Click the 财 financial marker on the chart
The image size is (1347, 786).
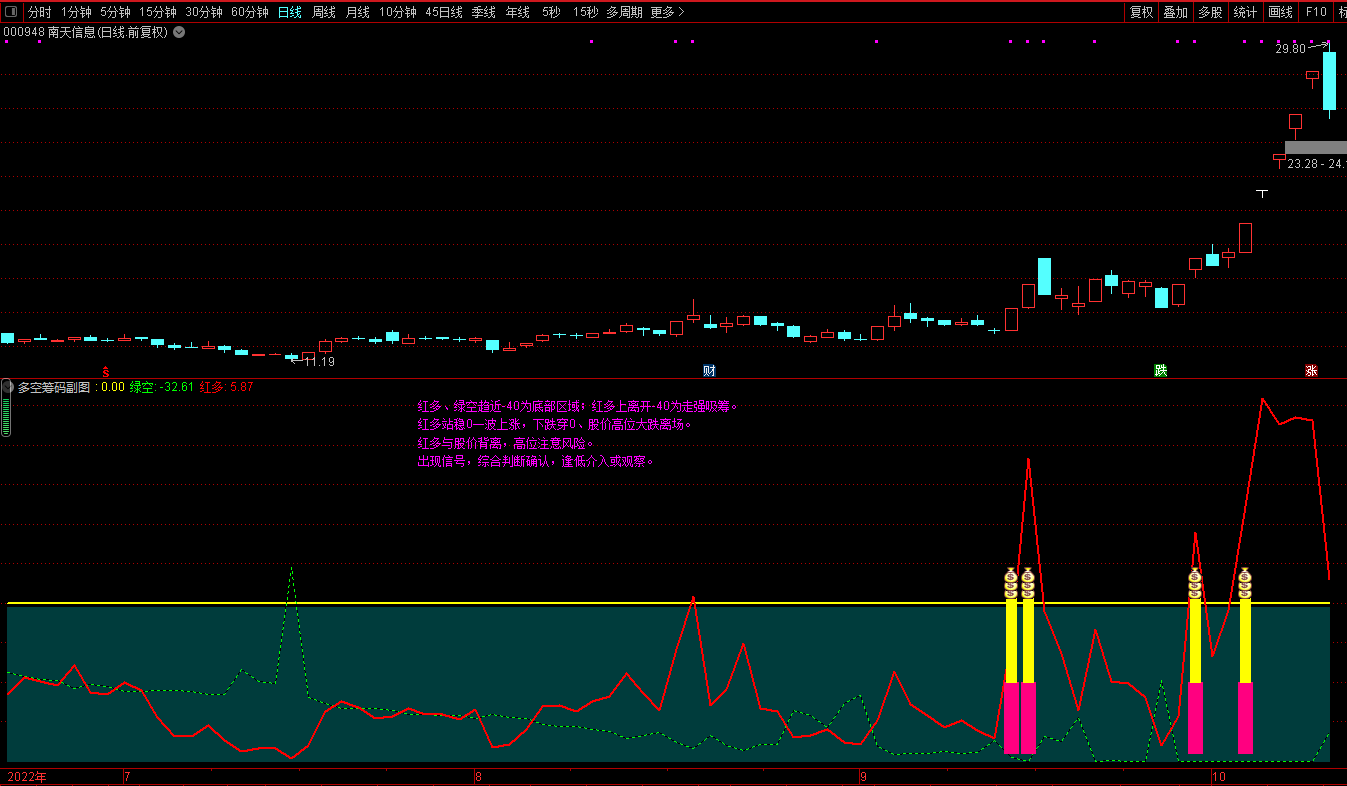(709, 371)
